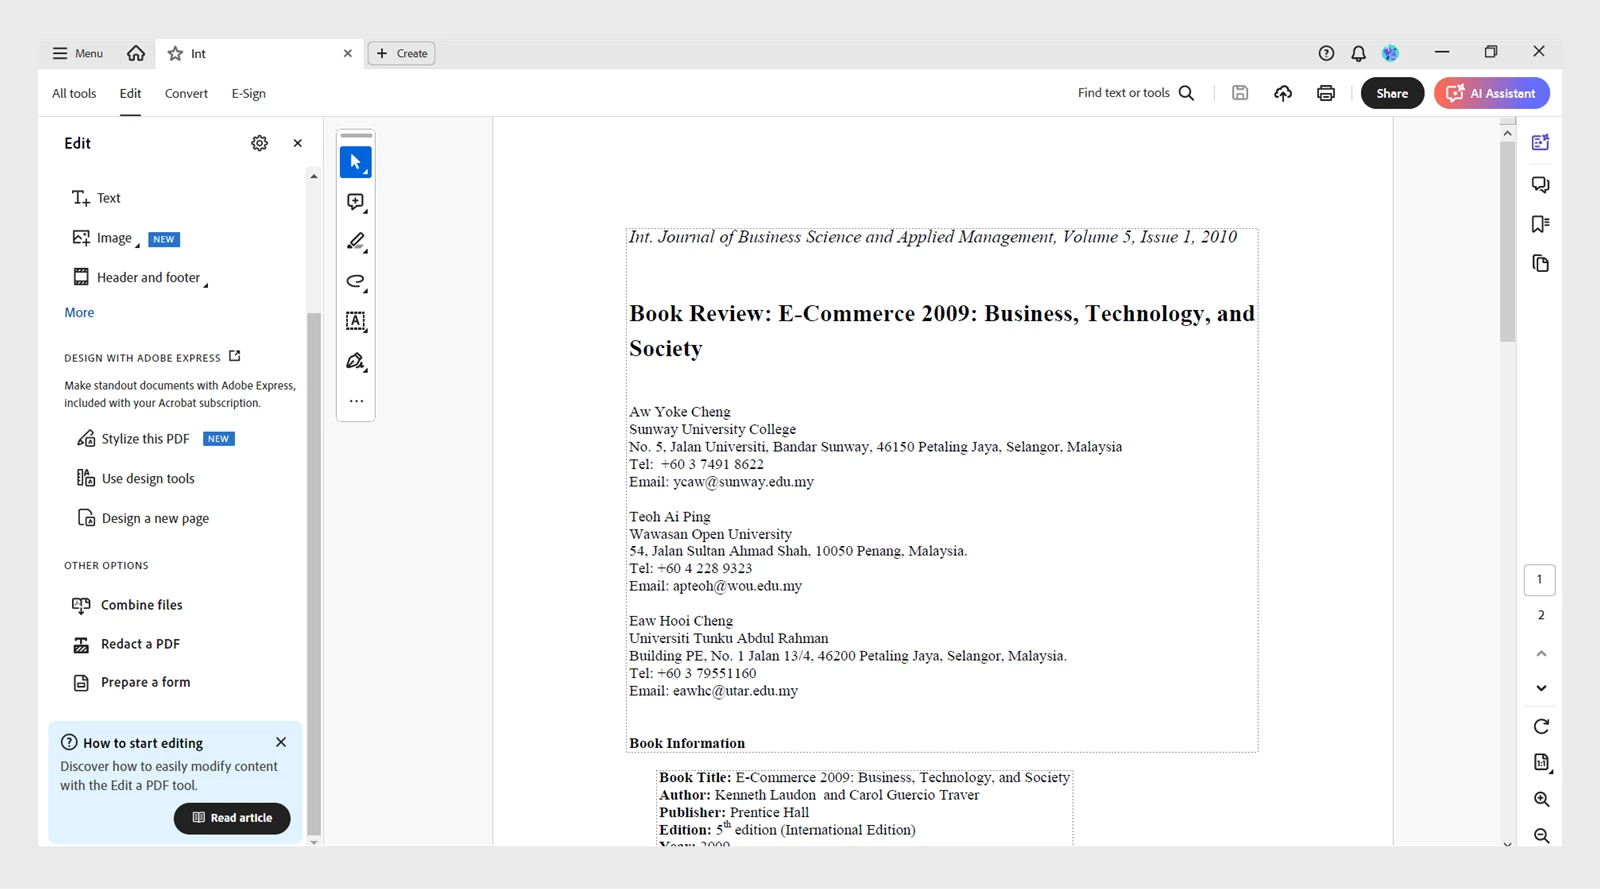Open the Convert tab
The image size is (1600, 889).
tap(186, 93)
